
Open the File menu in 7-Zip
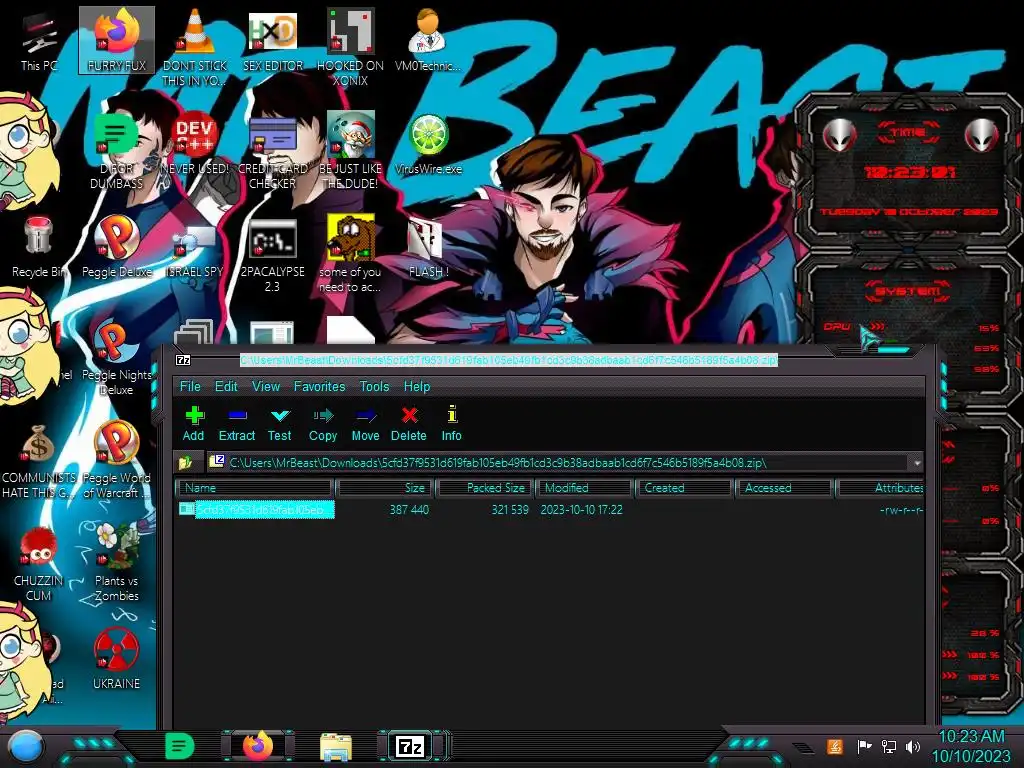point(190,387)
